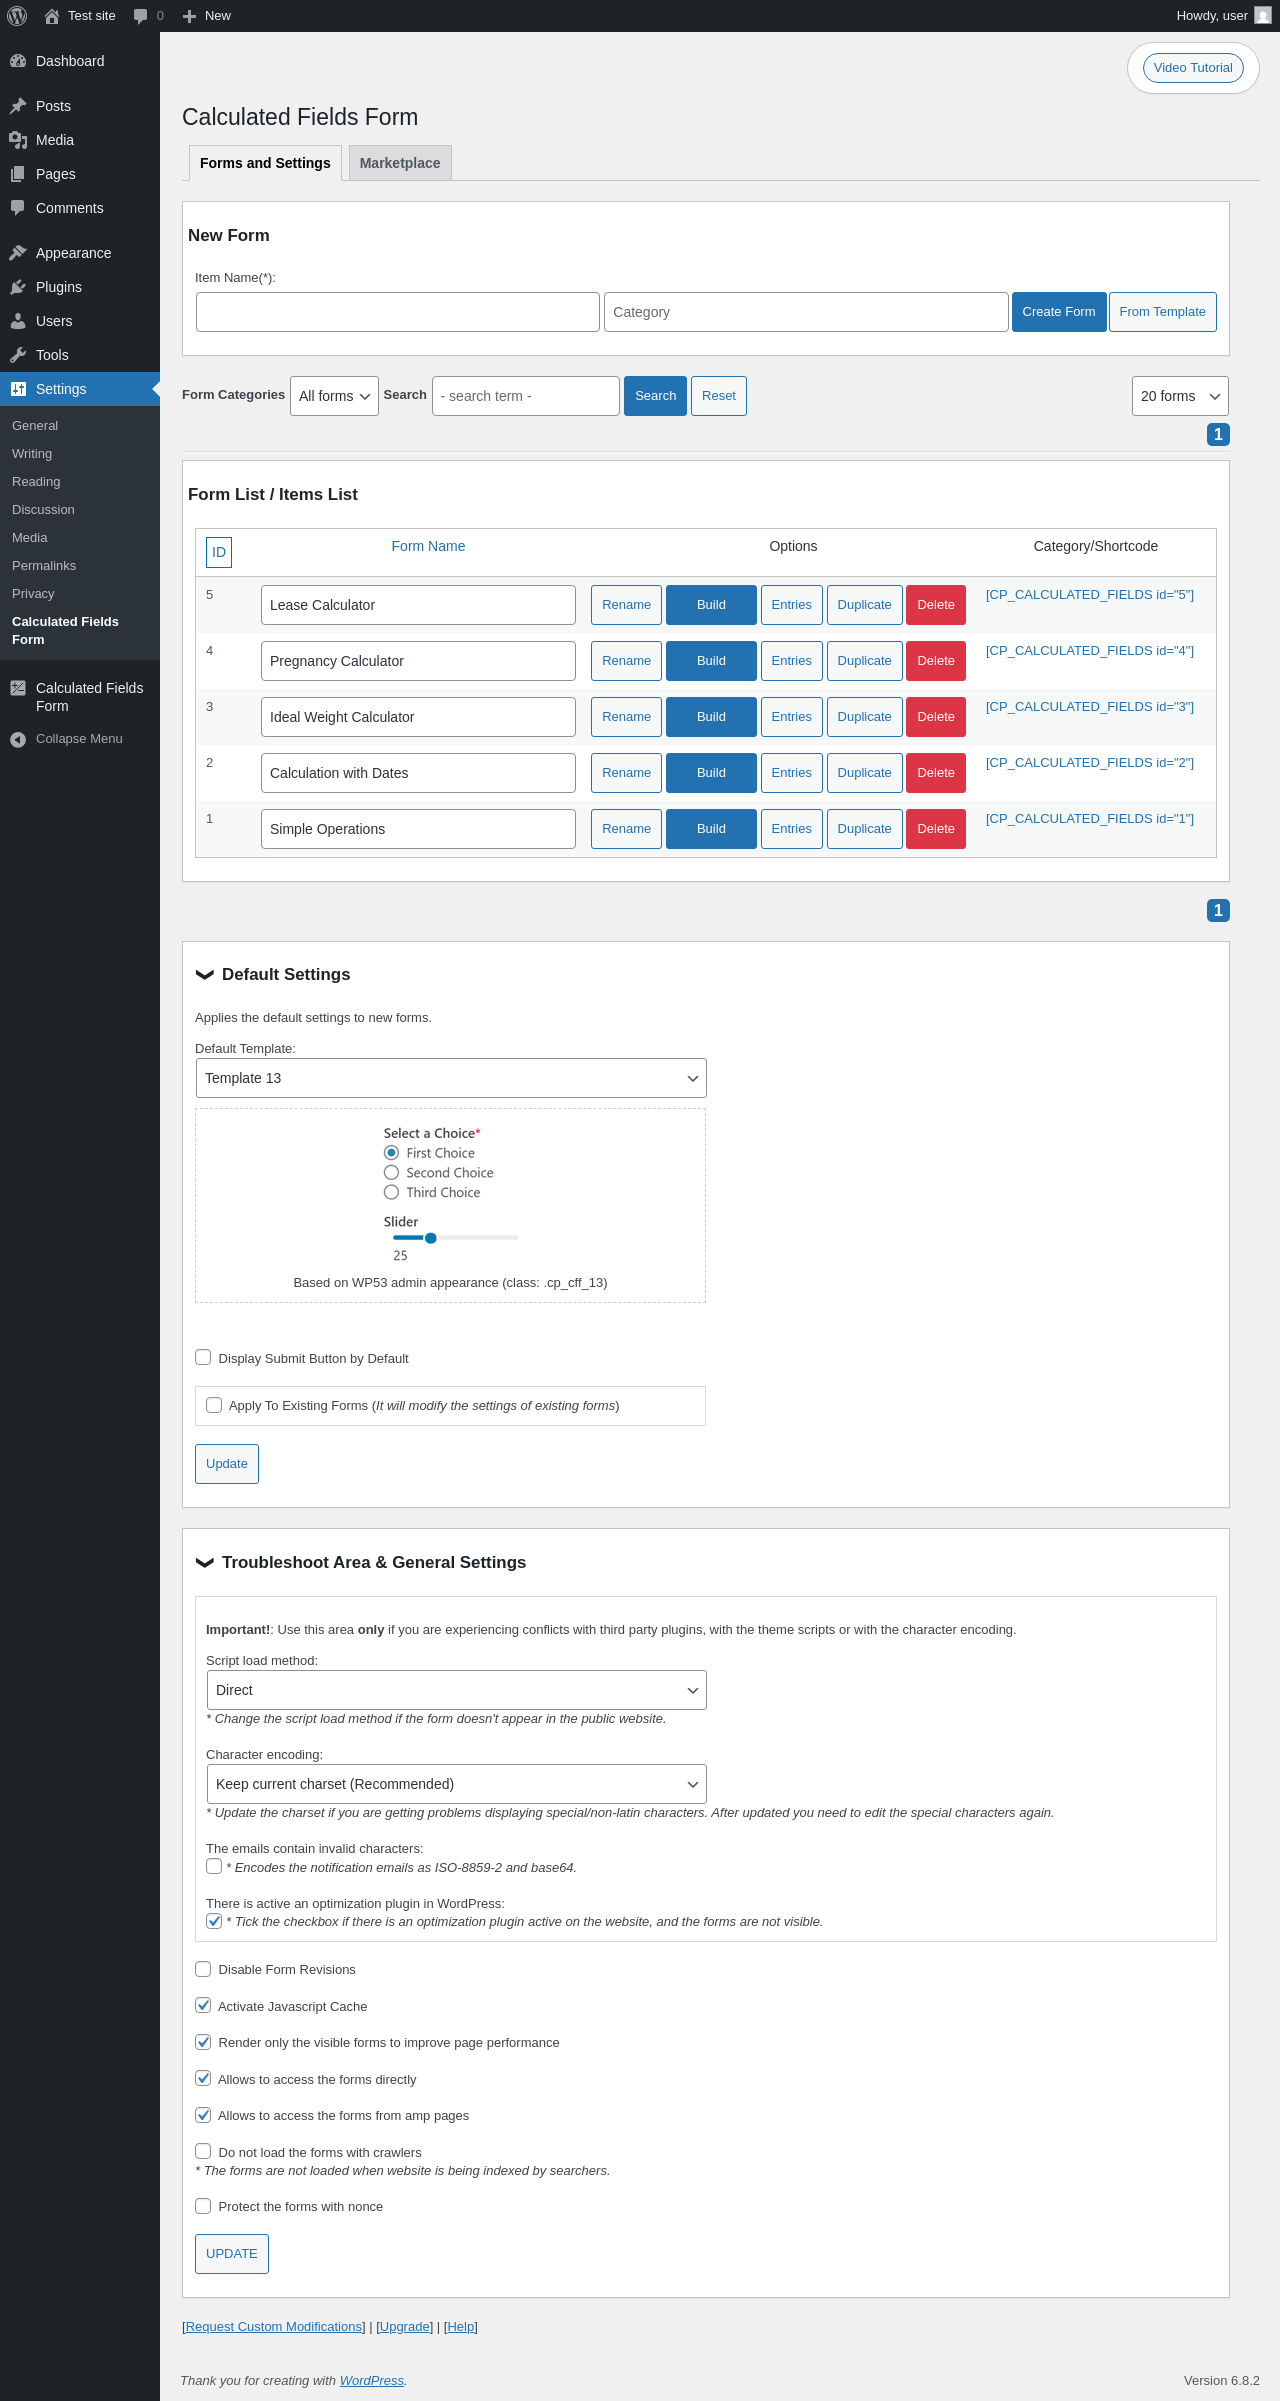Select the Tools wrench icon
This screenshot has width=1280, height=2401.
coord(18,355)
